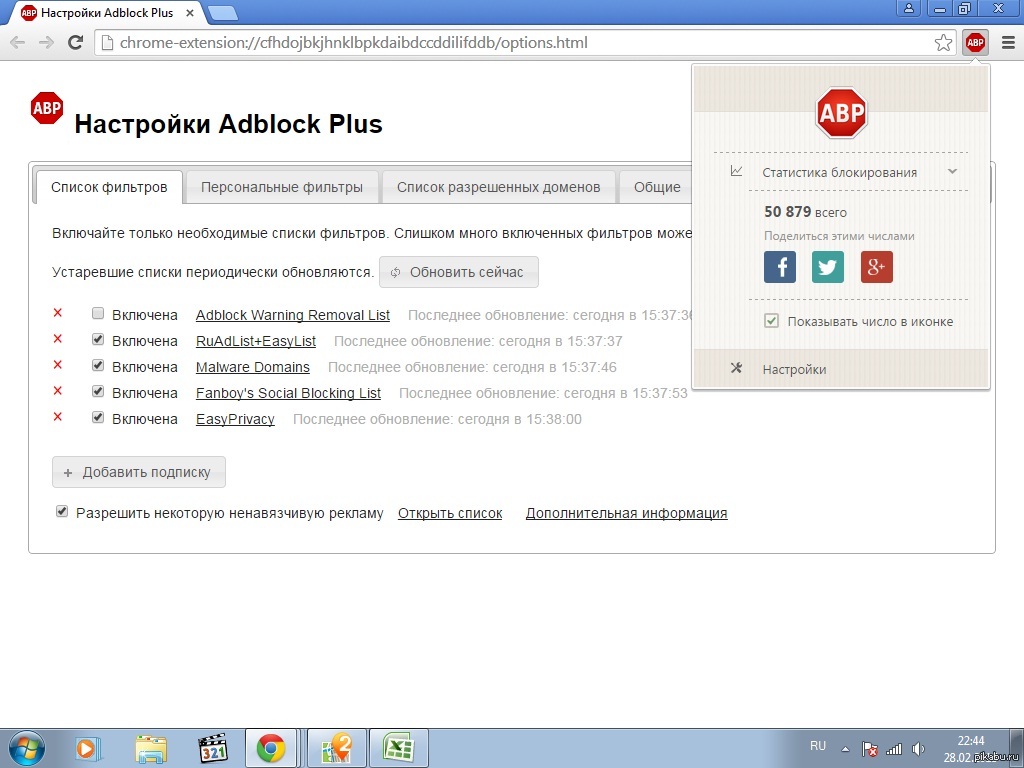Image resolution: width=1024 pixels, height=768 pixels.
Task: Share stats via Facebook icon
Action: [x=780, y=267]
